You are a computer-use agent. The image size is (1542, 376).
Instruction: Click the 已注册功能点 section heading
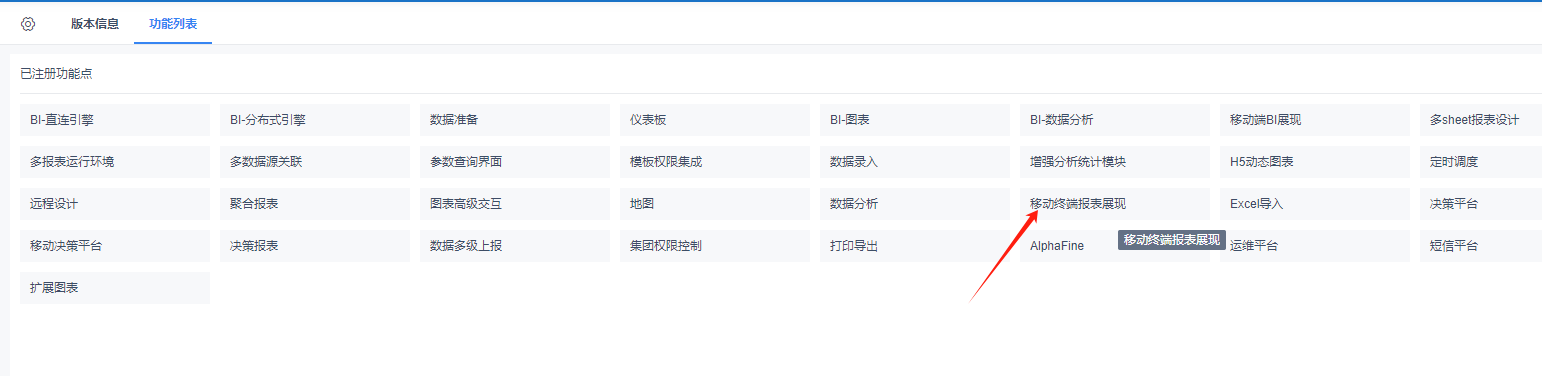[x=57, y=74]
